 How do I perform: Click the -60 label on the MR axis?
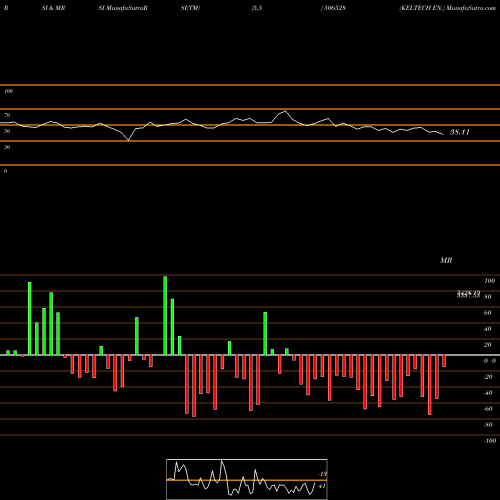488,409
